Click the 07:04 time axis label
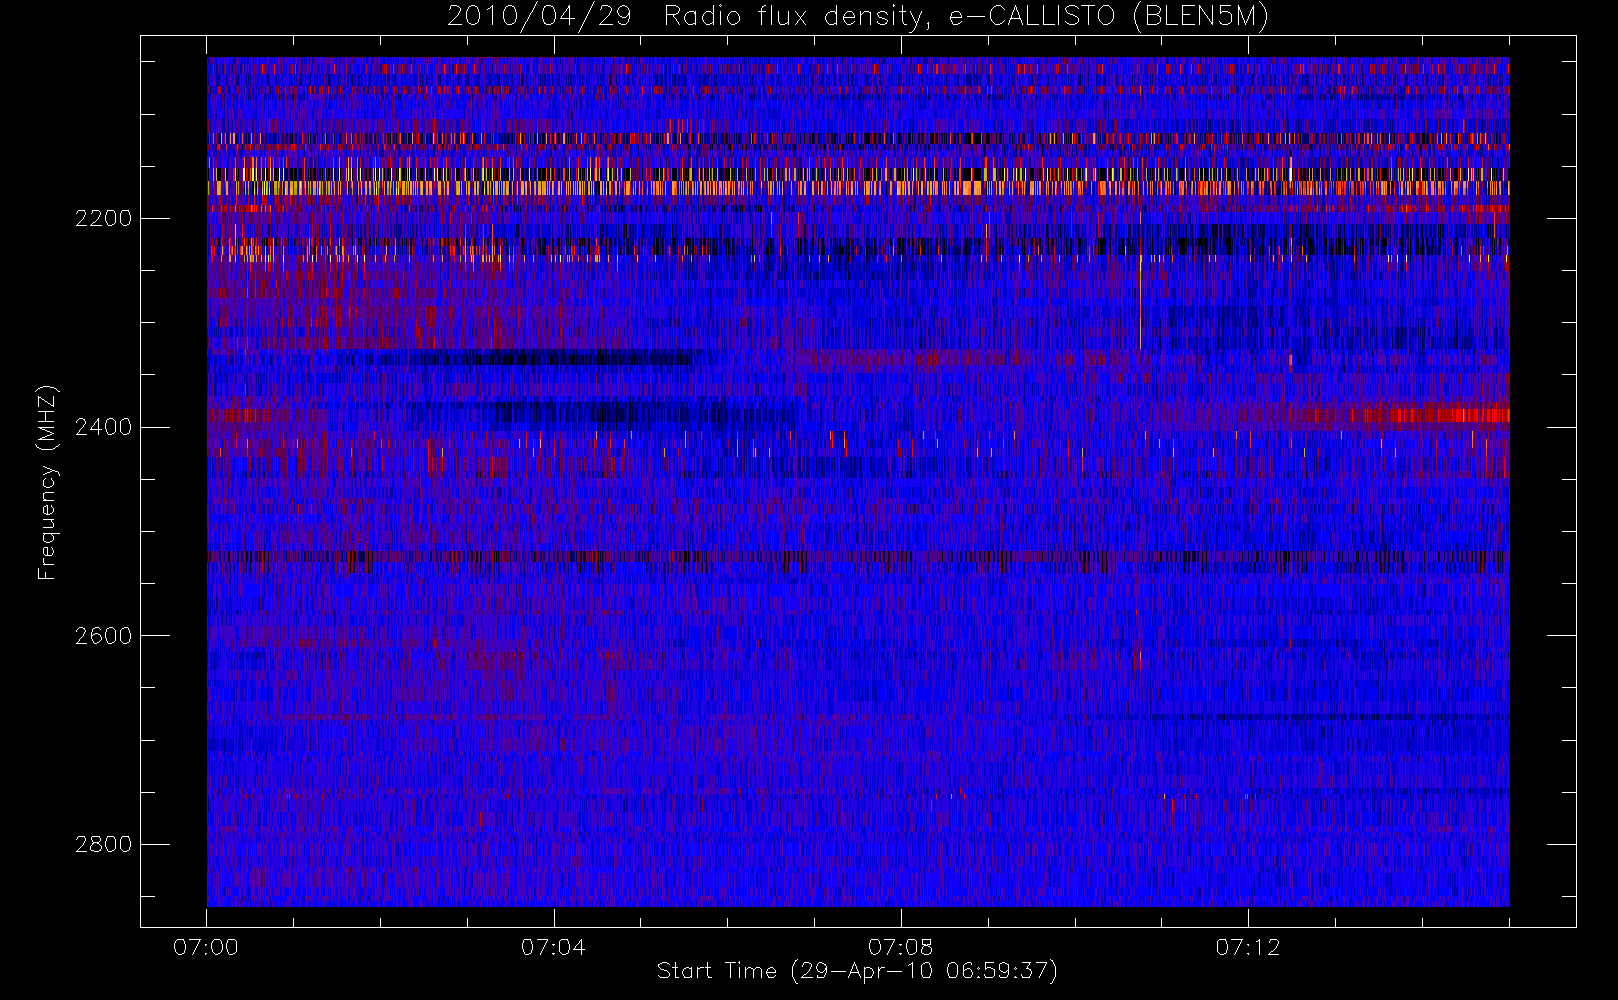 553,947
